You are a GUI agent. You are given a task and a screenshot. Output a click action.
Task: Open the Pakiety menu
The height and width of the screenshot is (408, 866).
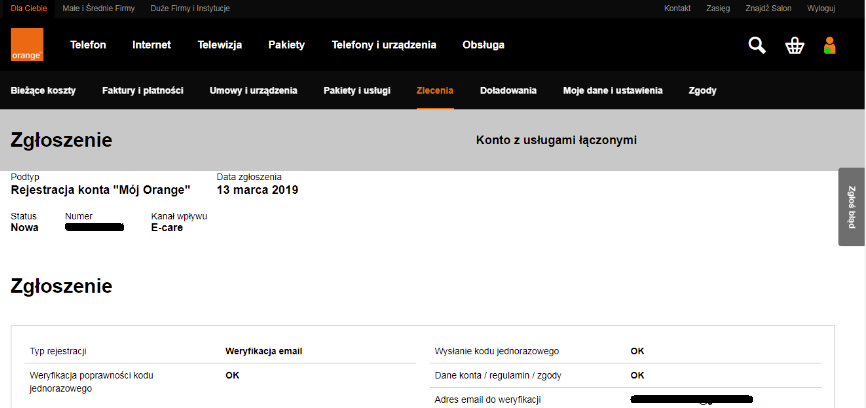[287, 45]
